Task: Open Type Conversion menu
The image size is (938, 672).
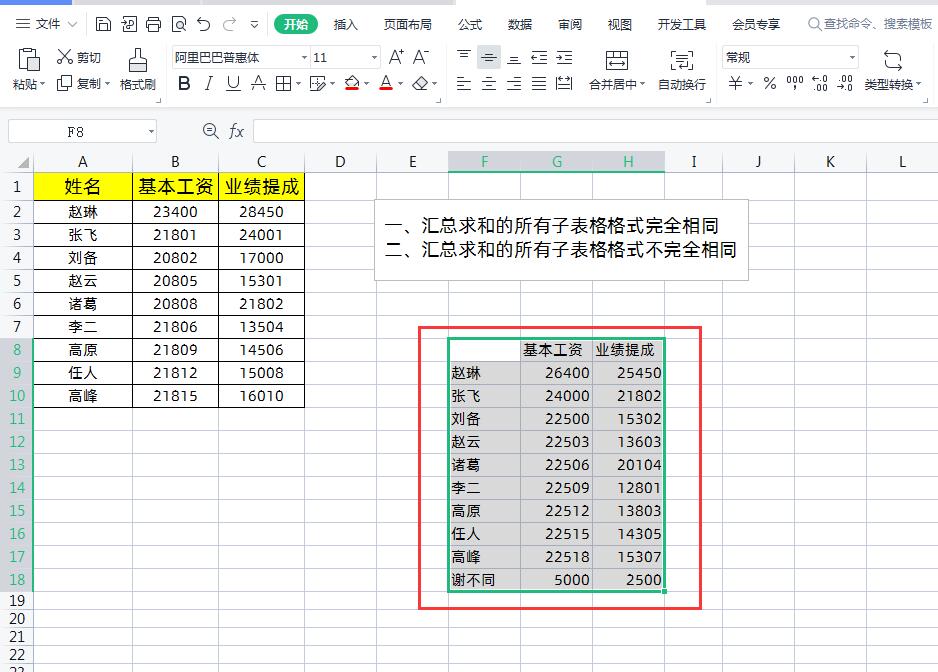Action: (x=893, y=70)
